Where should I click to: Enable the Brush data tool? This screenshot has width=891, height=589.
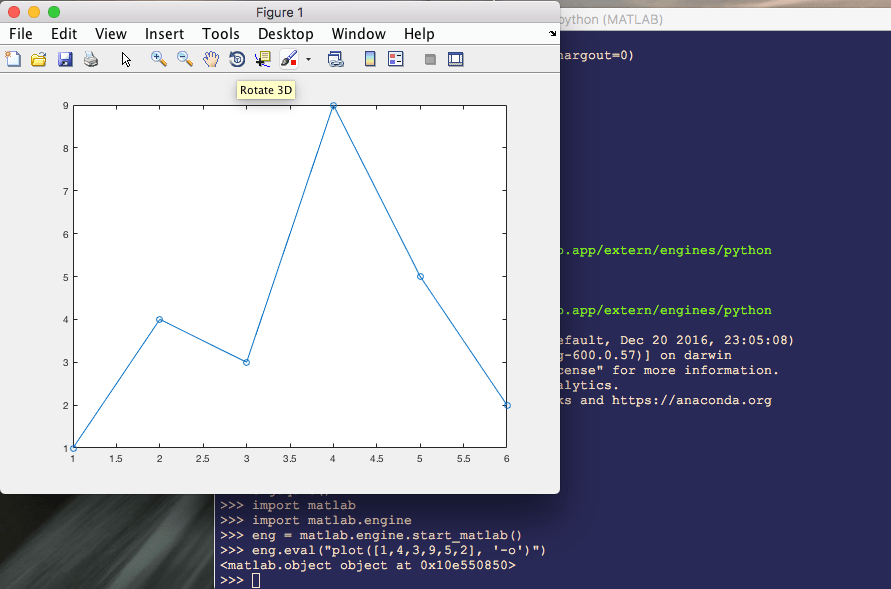coord(289,59)
